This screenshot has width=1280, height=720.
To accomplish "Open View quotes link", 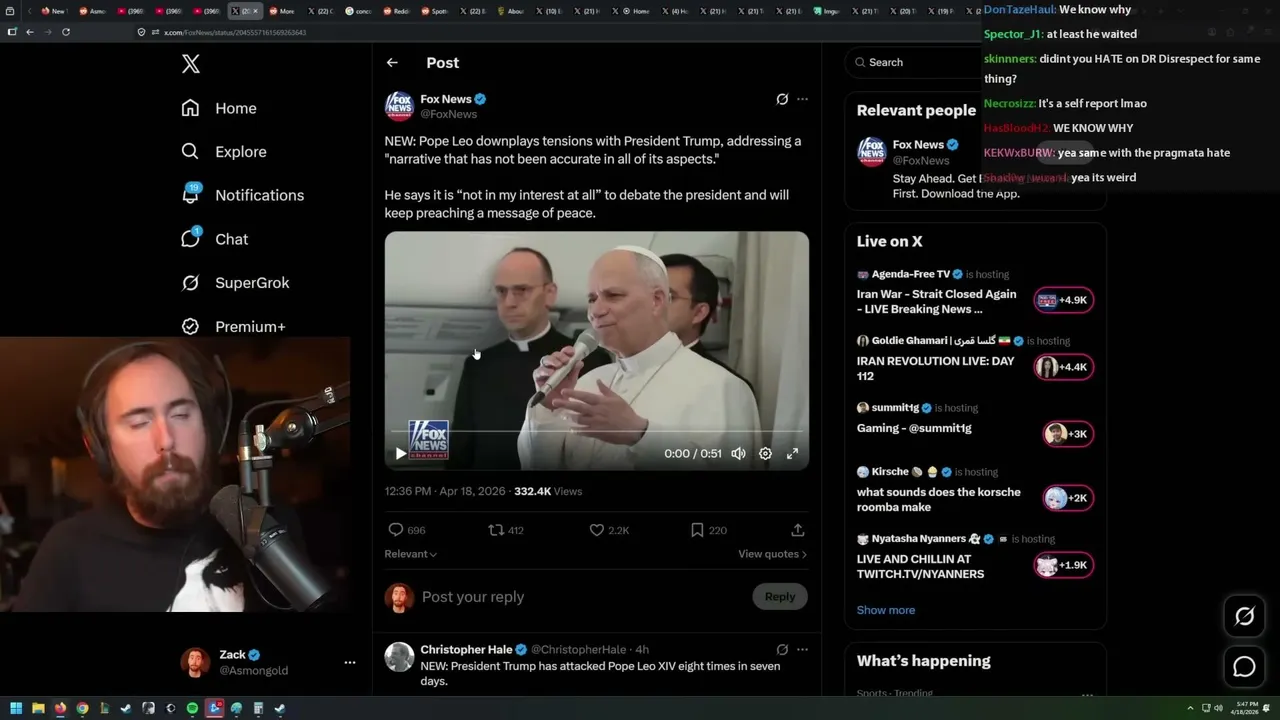I will click(x=772, y=554).
